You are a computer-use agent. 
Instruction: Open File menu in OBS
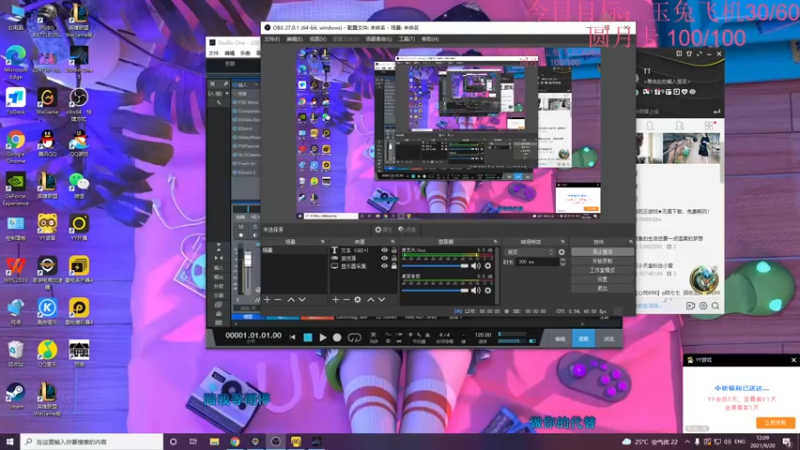point(271,39)
